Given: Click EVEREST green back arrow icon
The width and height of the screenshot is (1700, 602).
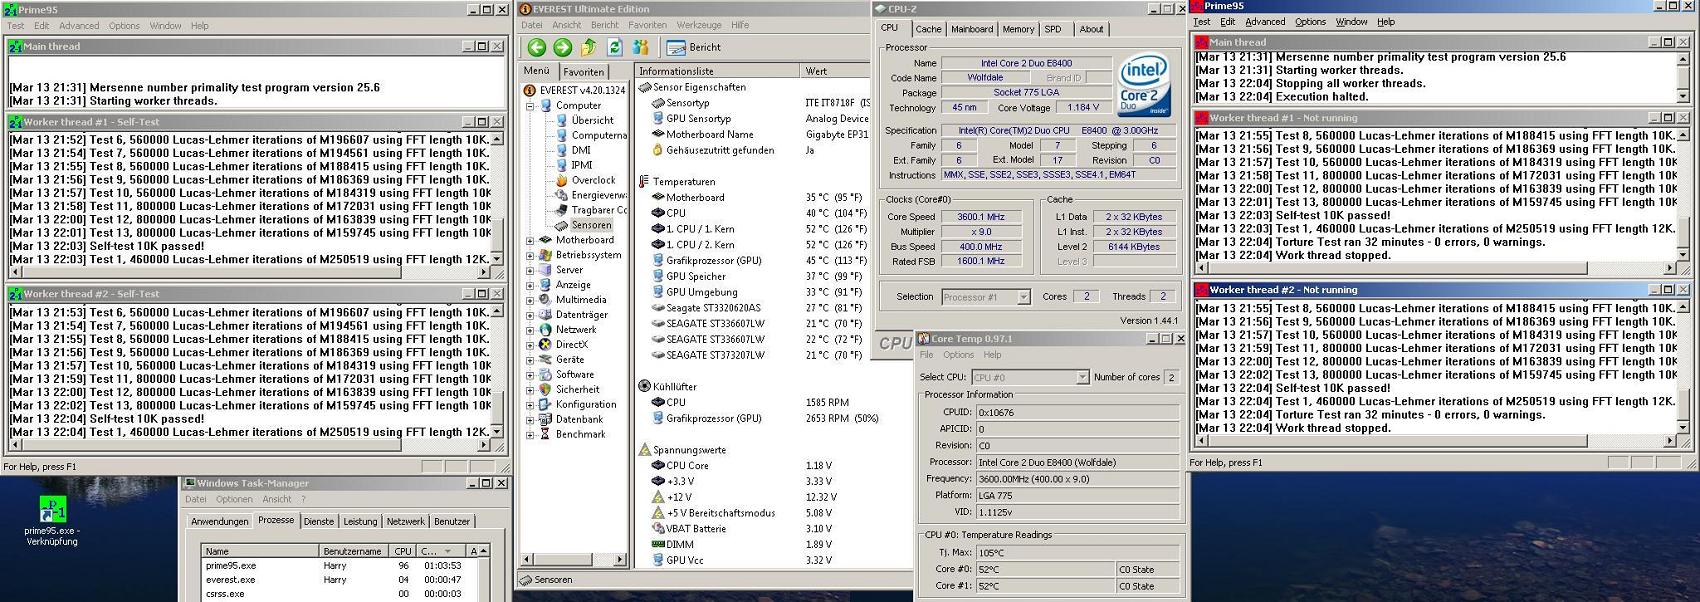Looking at the screenshot, I should [x=537, y=47].
